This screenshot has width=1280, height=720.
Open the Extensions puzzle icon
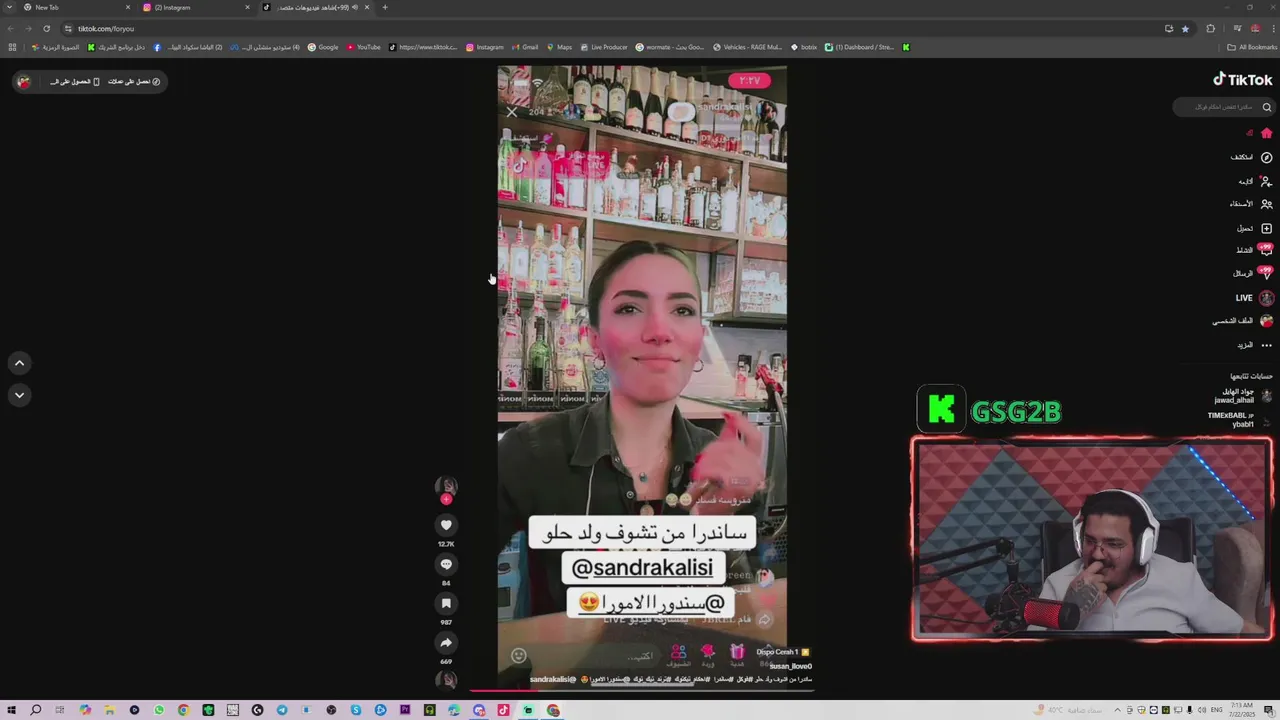(x=1211, y=29)
